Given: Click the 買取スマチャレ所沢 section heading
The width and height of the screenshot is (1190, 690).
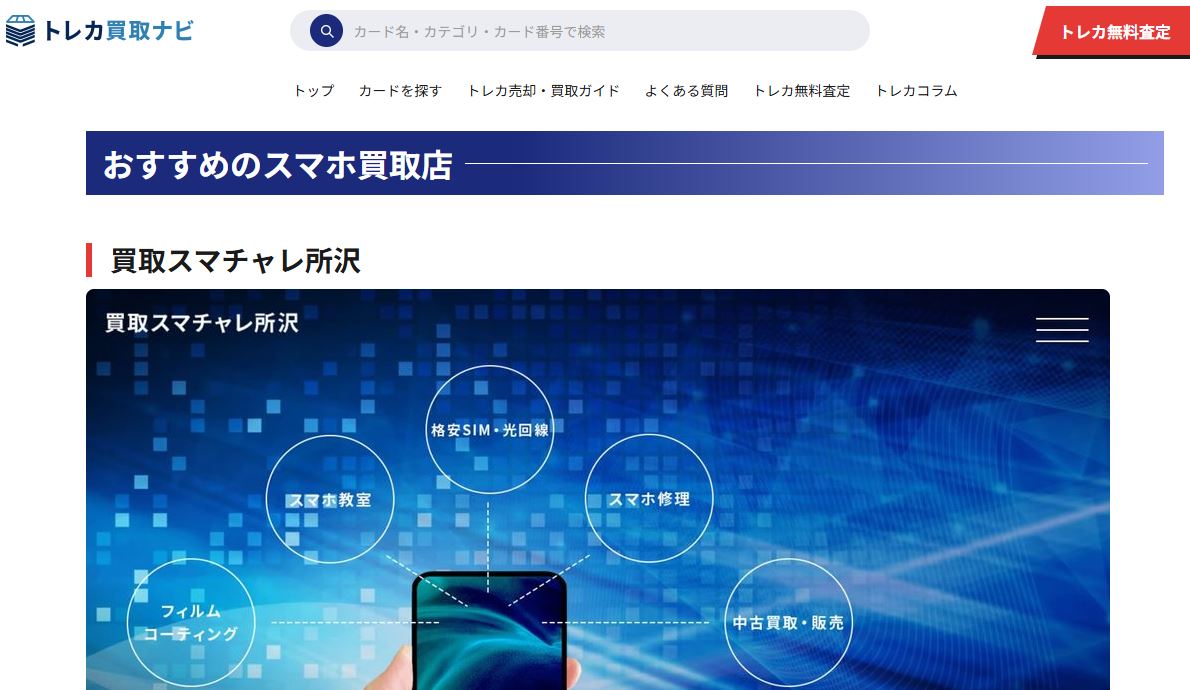Looking at the screenshot, I should pos(235,260).
